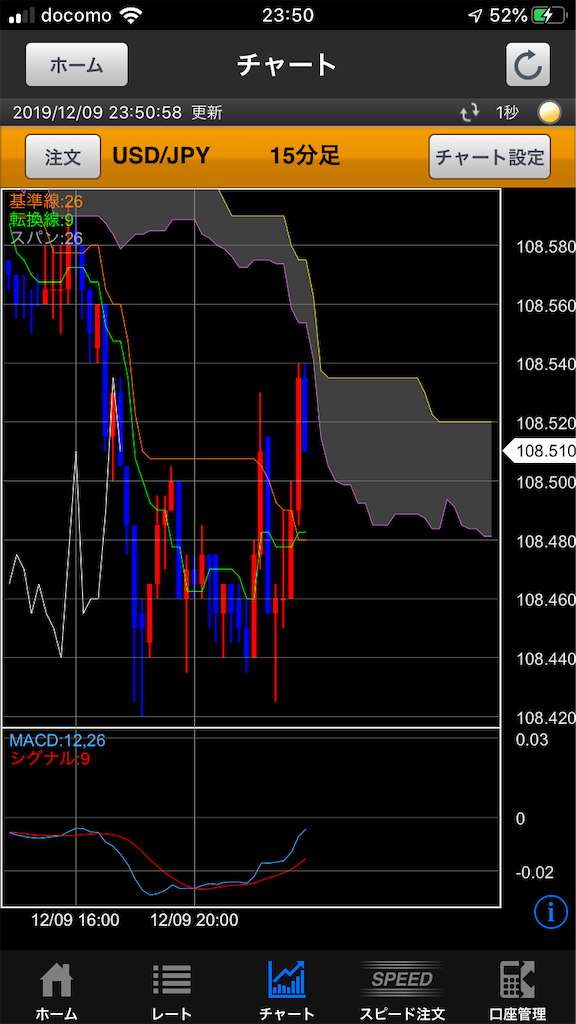Open the blue info icon

click(x=551, y=911)
